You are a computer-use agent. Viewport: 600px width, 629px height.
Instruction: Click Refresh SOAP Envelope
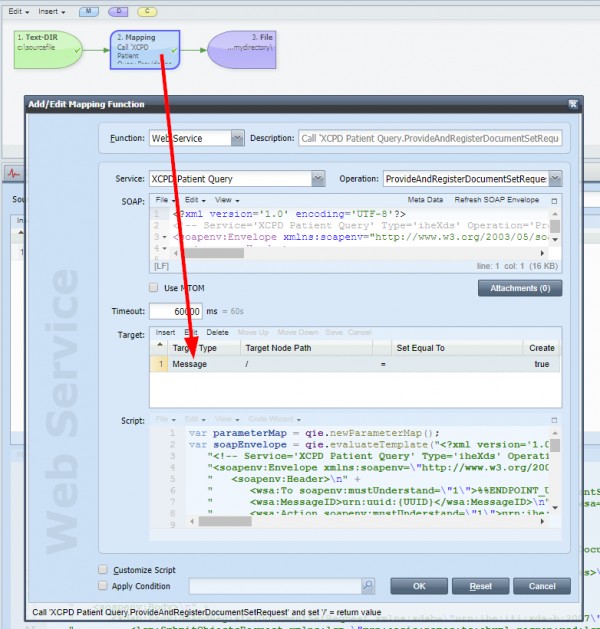point(497,200)
